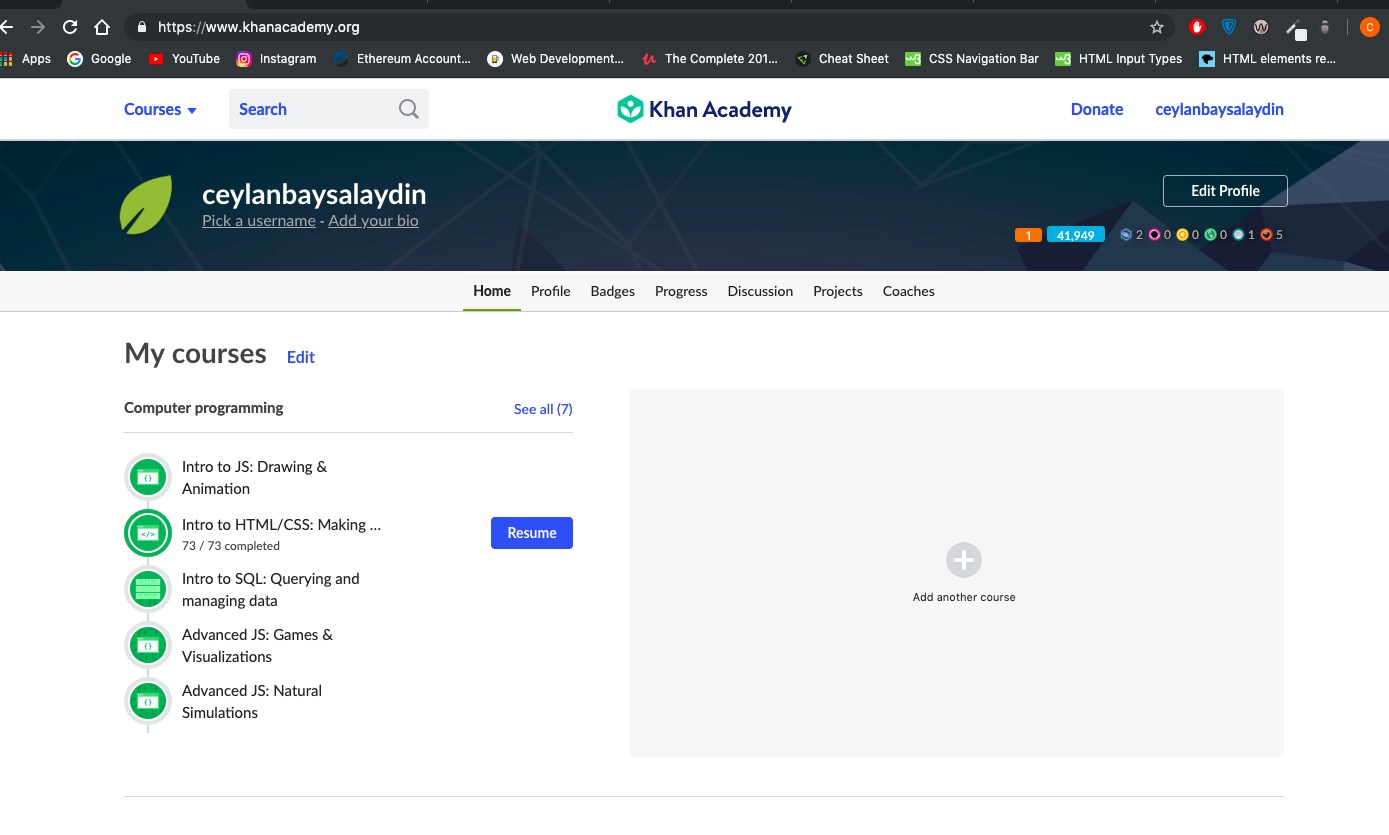Open the Google bookmark

pyautogui.click(x=99, y=59)
